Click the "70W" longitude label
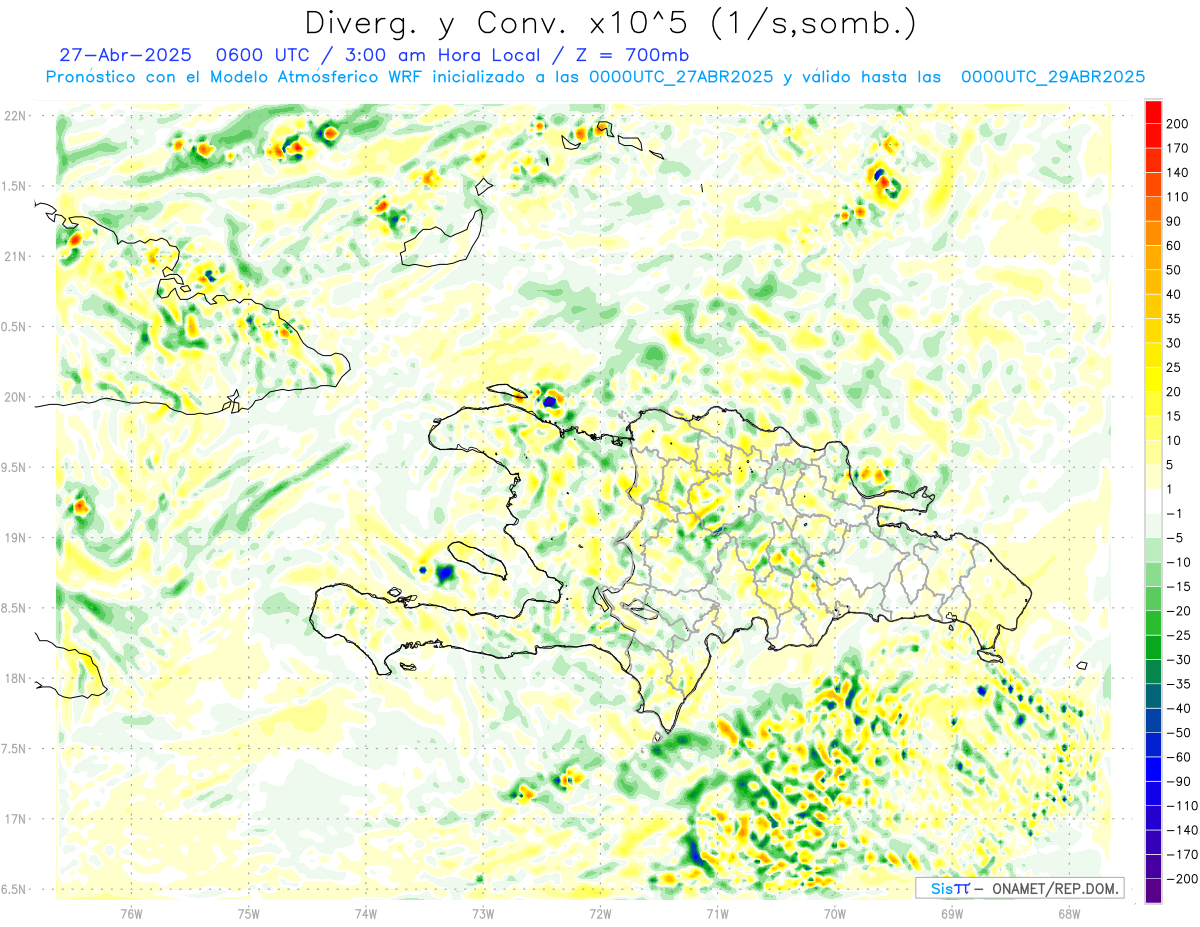 (834, 914)
